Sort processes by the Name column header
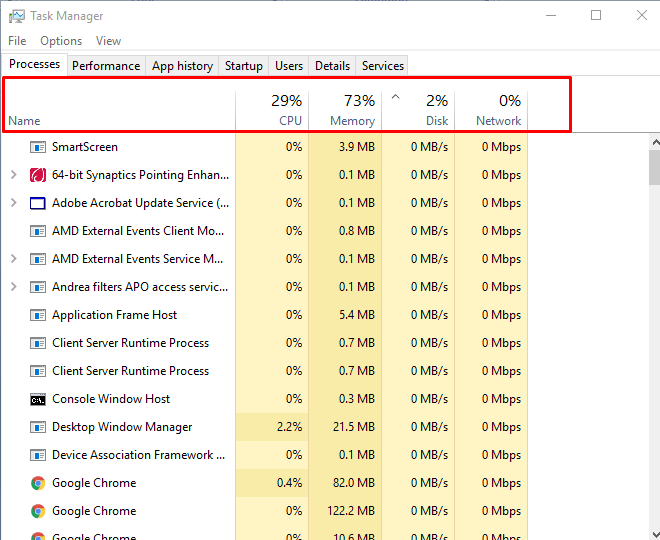The image size is (660, 540). click(x=119, y=111)
